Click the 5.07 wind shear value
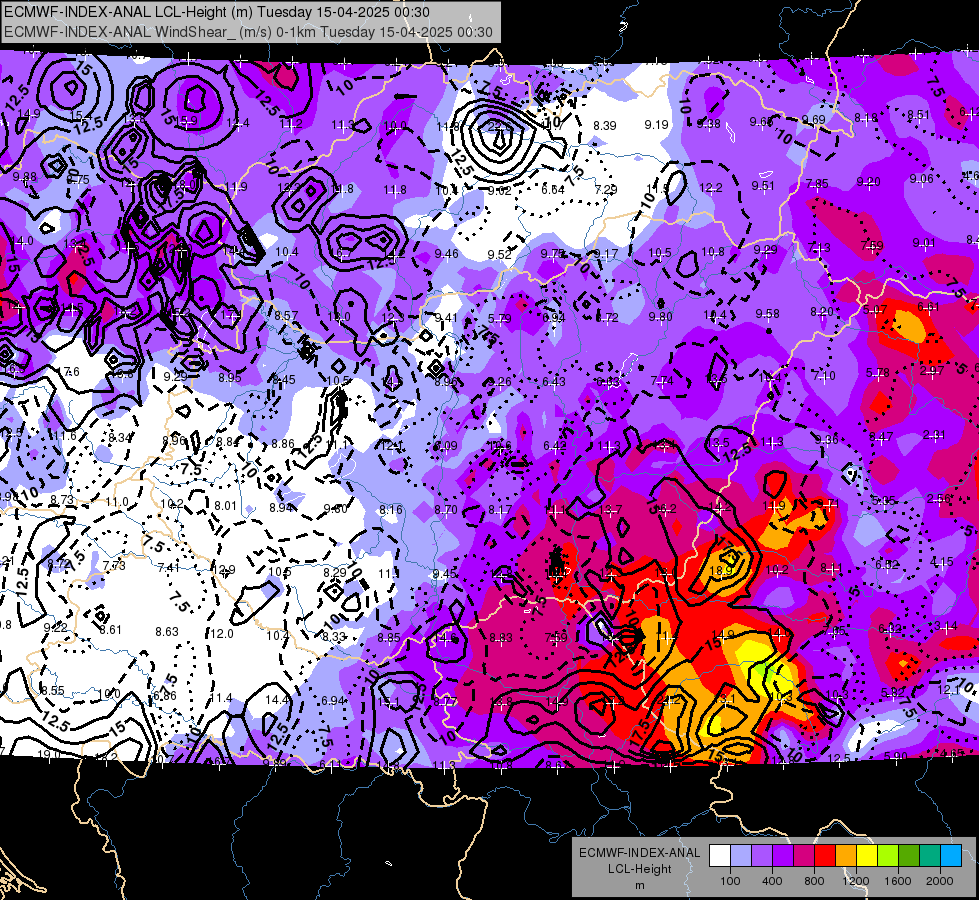 tap(875, 310)
